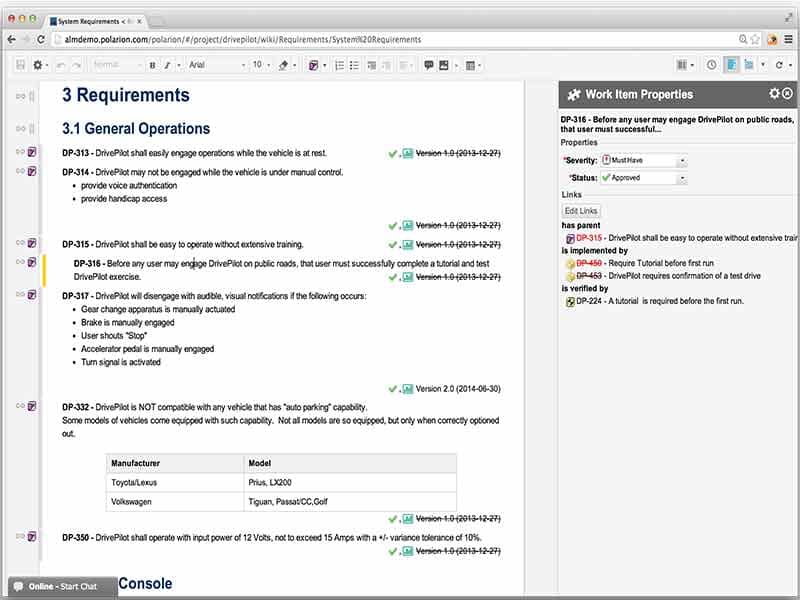Click the insert table icon

[470, 65]
